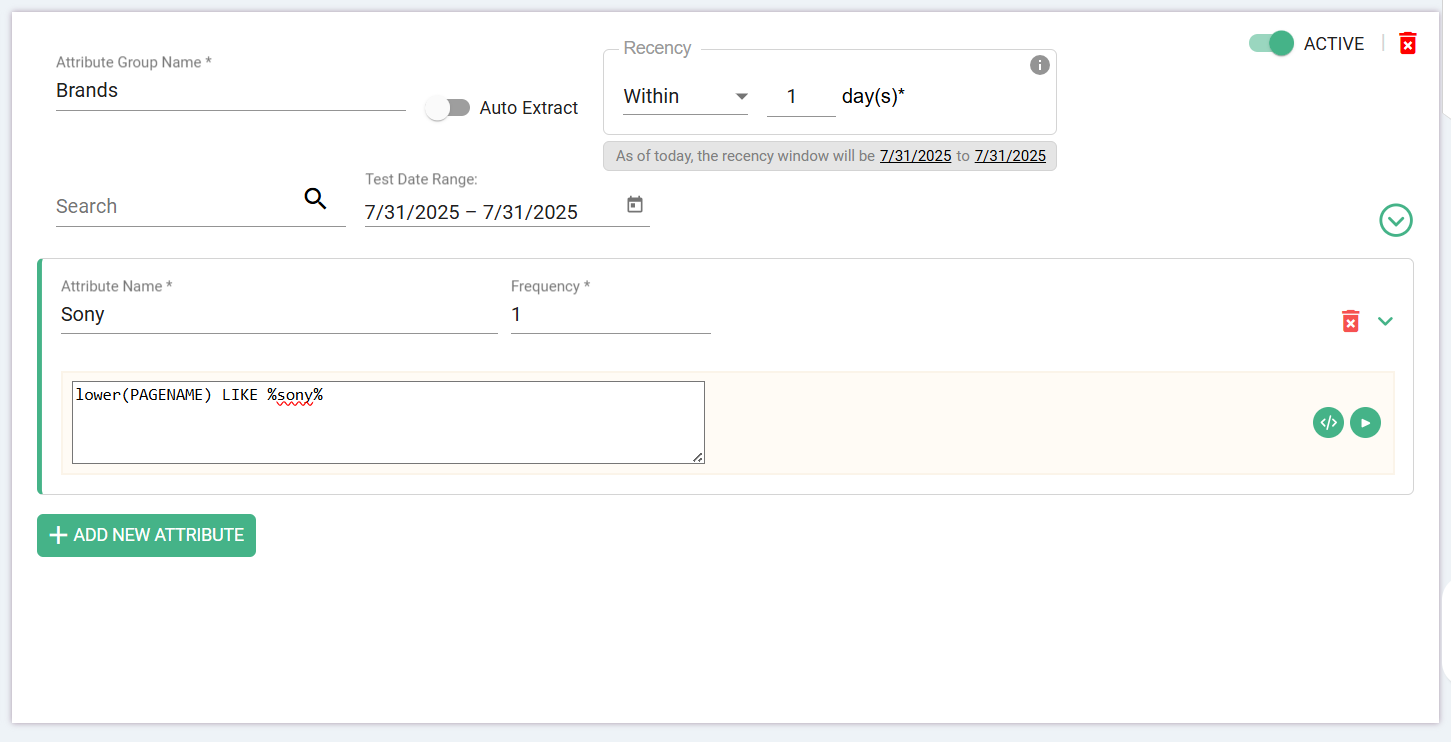Click the recency window start date link

[x=915, y=156]
